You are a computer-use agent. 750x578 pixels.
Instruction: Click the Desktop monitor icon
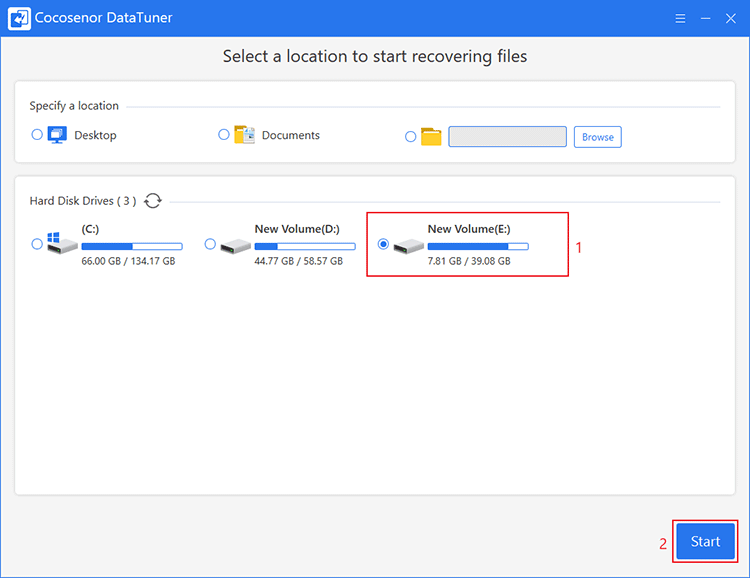point(57,135)
